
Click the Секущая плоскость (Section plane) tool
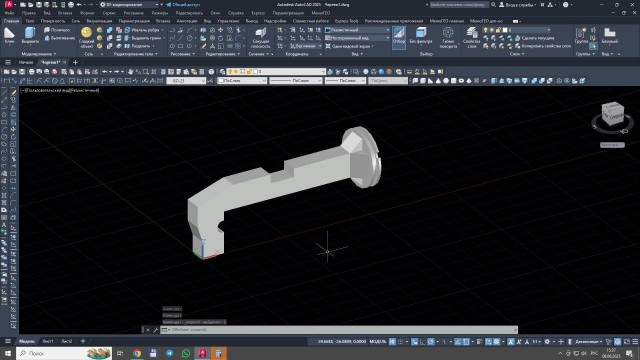[260, 38]
